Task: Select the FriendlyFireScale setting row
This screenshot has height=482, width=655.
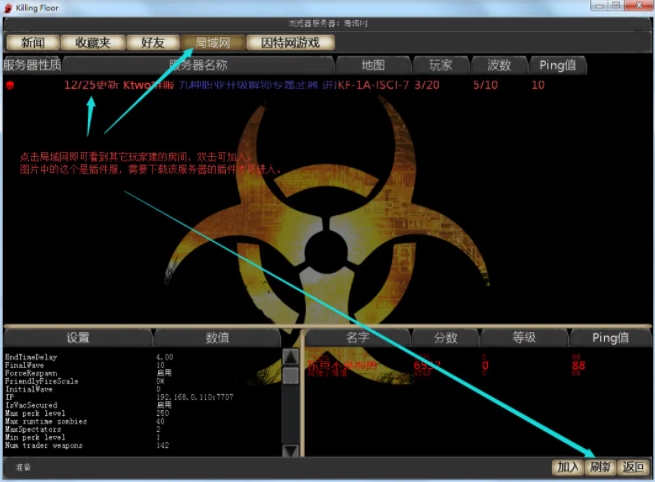Action: pyautogui.click(x=142, y=381)
